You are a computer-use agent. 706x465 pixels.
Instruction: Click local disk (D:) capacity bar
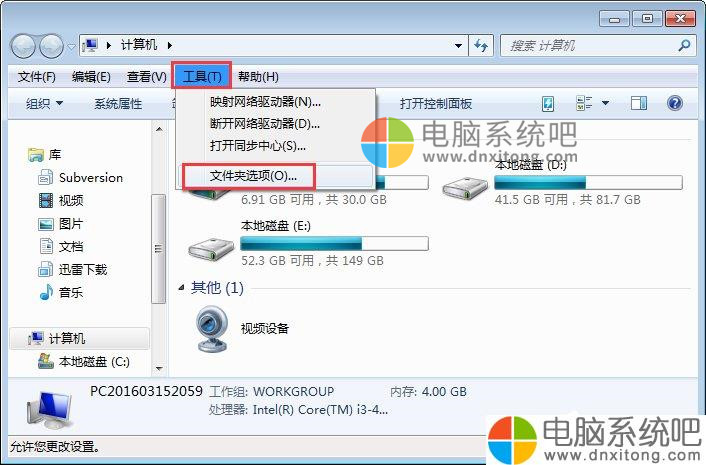point(588,182)
